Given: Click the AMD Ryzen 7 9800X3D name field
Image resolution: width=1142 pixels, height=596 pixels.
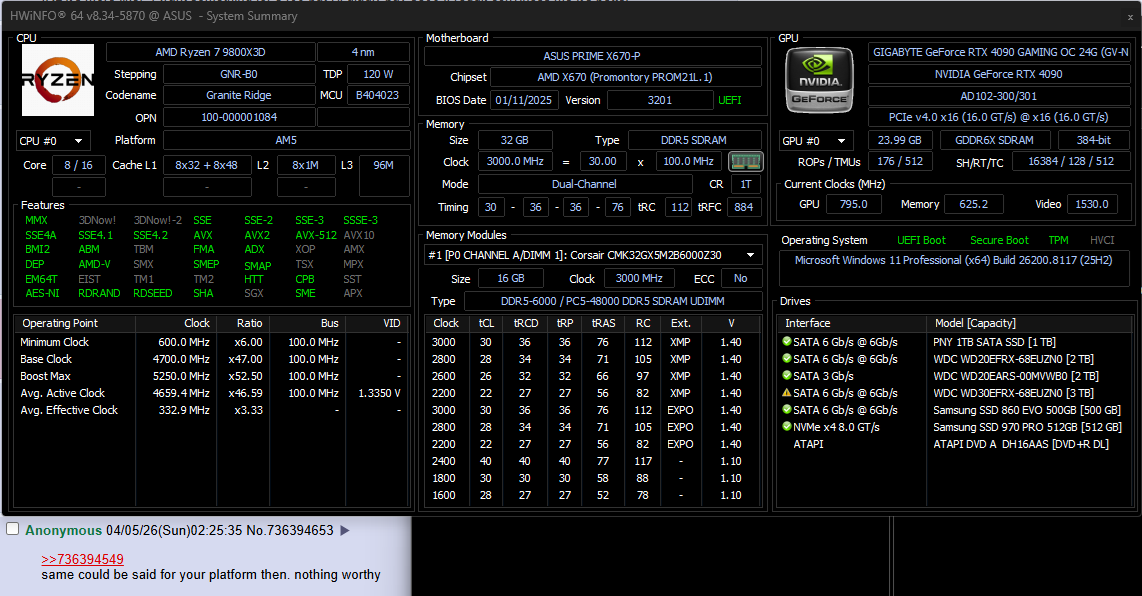Looking at the screenshot, I should pyautogui.click(x=210, y=52).
